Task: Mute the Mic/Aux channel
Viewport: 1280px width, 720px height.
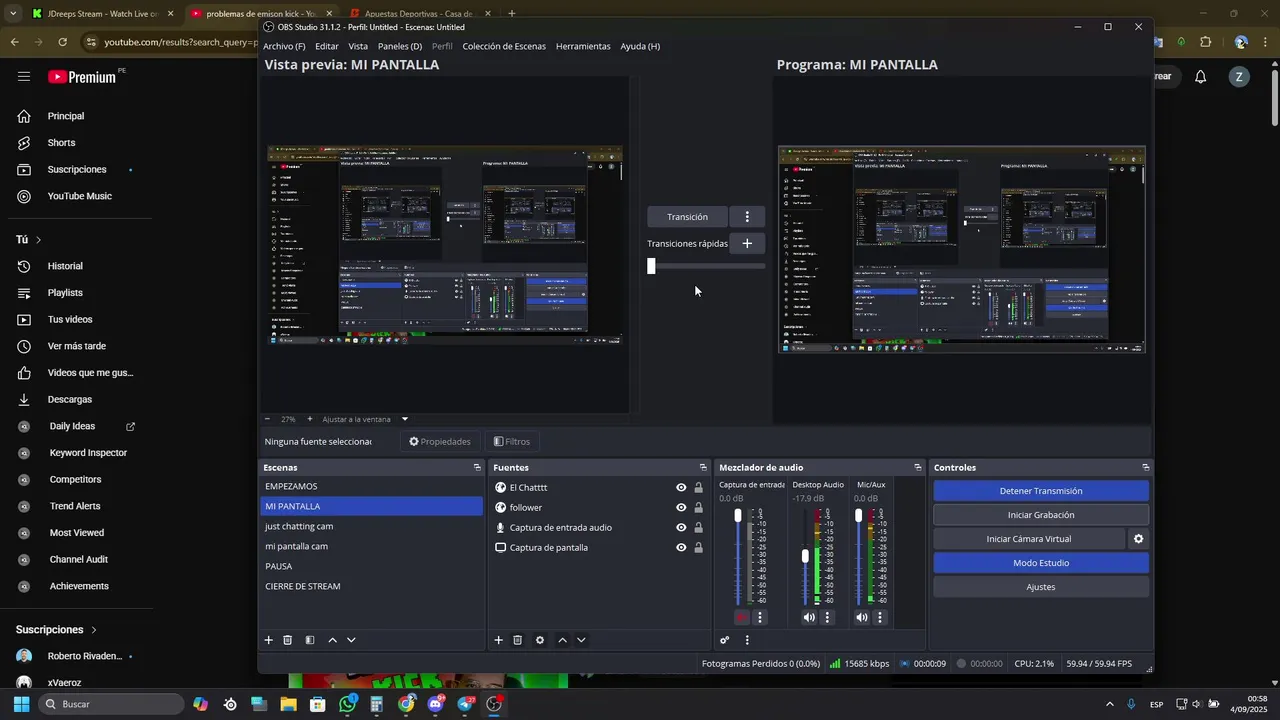Action: pos(862,618)
